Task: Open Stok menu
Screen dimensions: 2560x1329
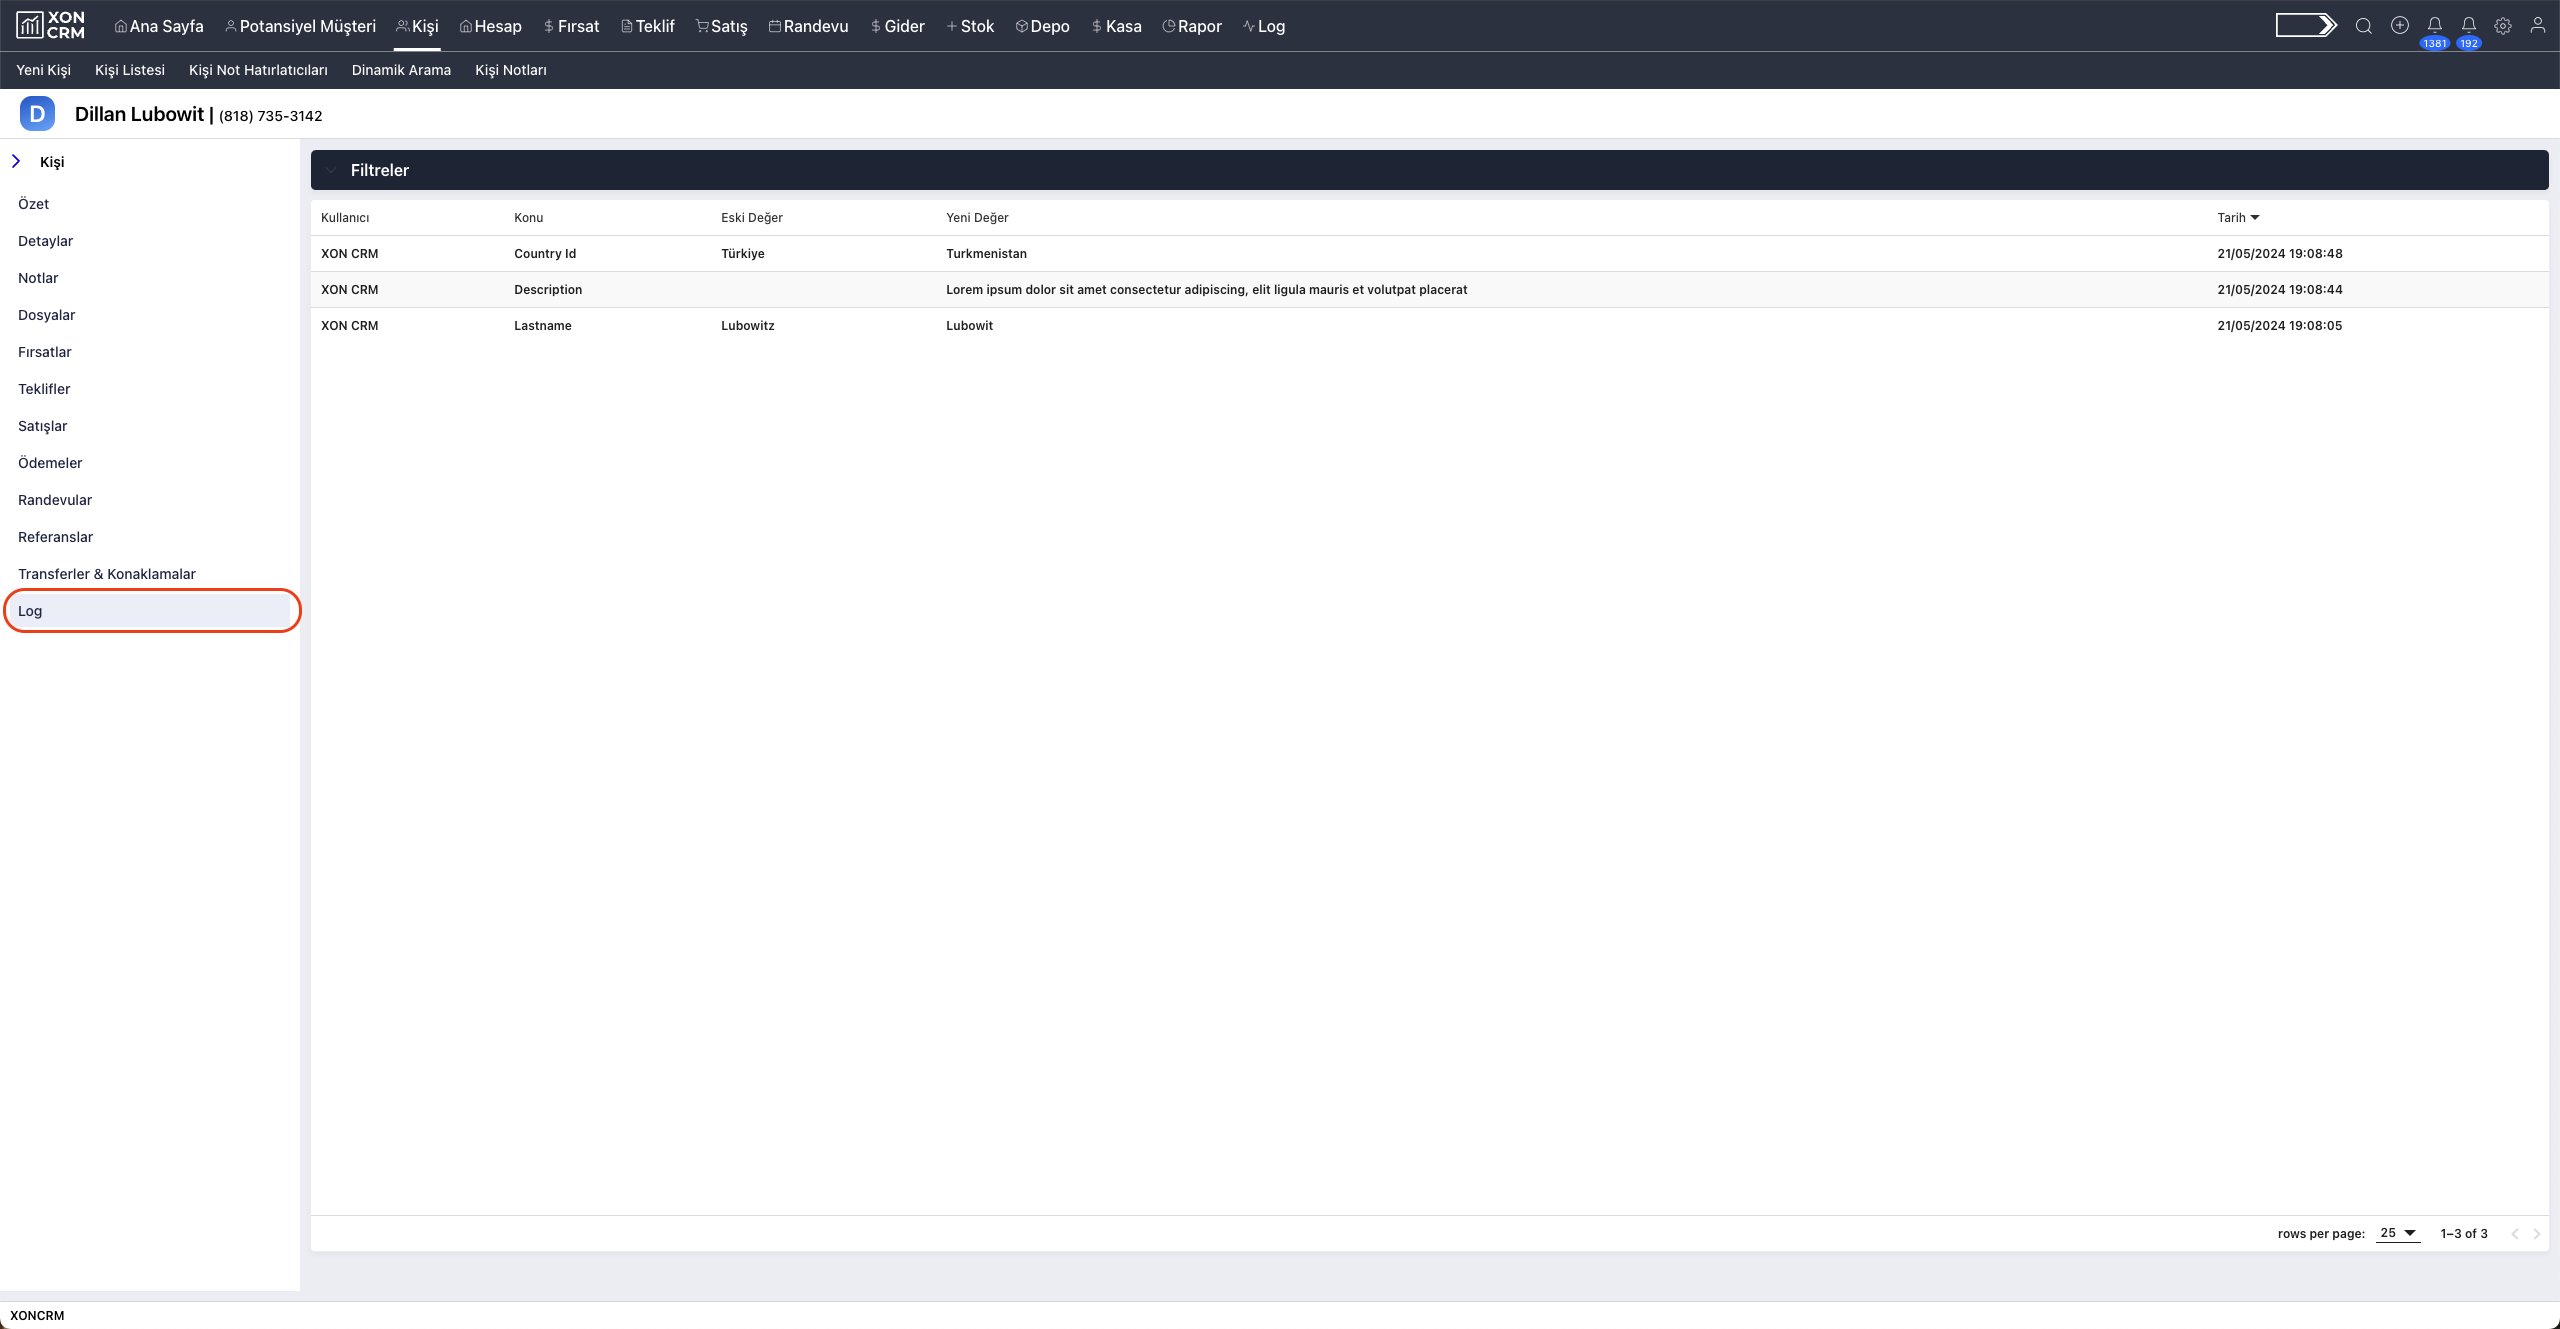Action: [x=970, y=26]
